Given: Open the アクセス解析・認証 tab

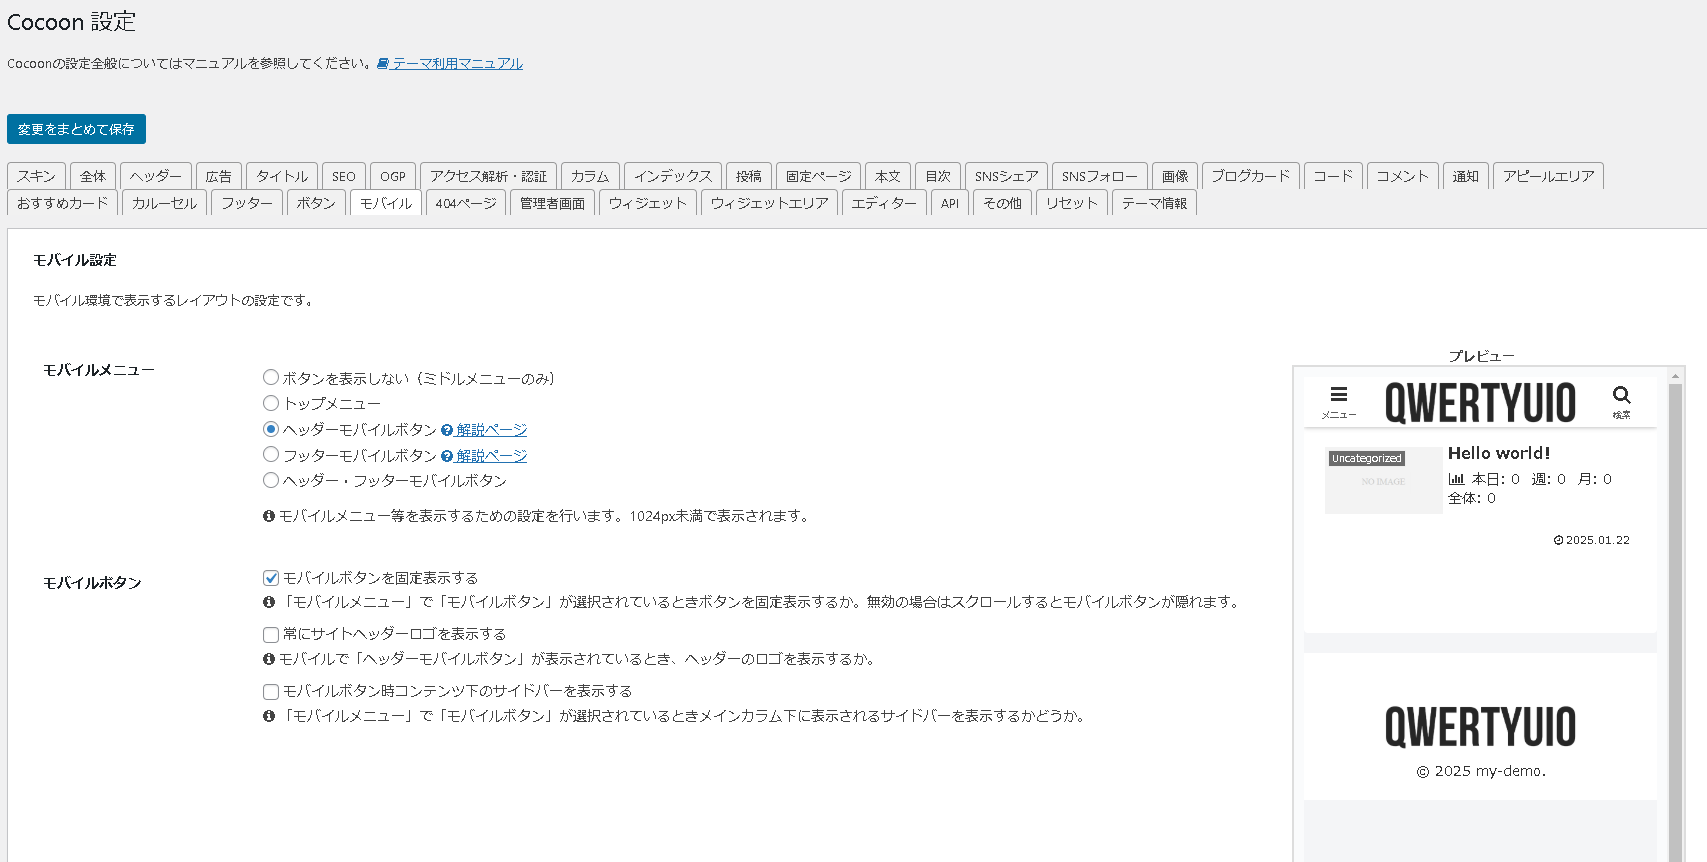Looking at the screenshot, I should (489, 176).
